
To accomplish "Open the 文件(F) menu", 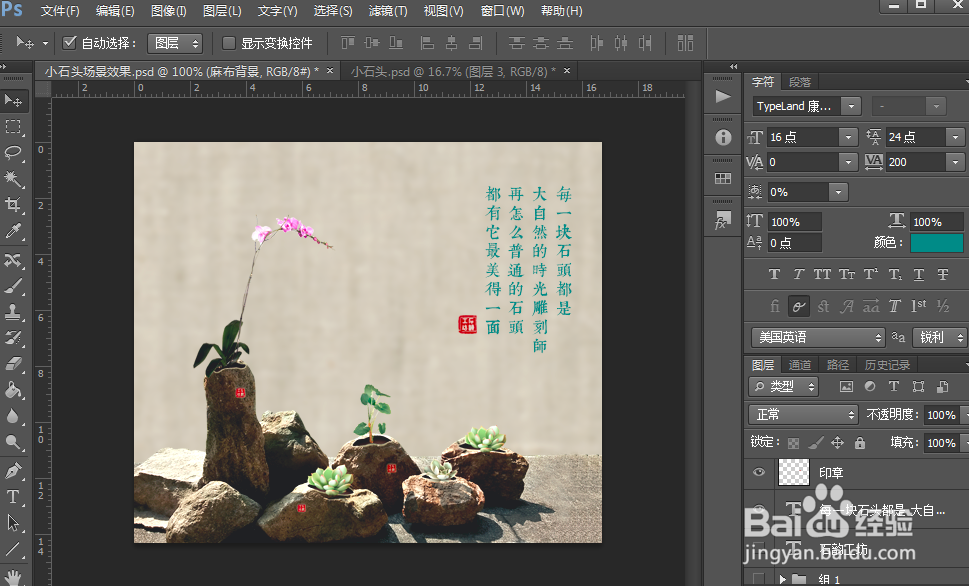I will [x=60, y=11].
